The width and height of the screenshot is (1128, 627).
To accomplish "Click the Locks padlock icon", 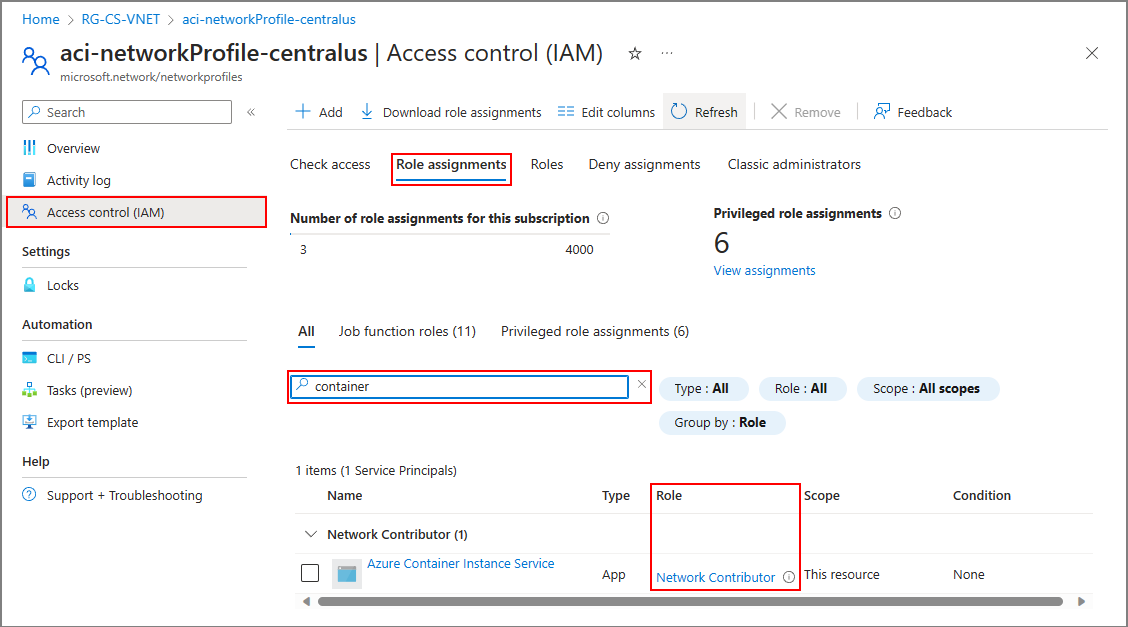I will coord(29,285).
